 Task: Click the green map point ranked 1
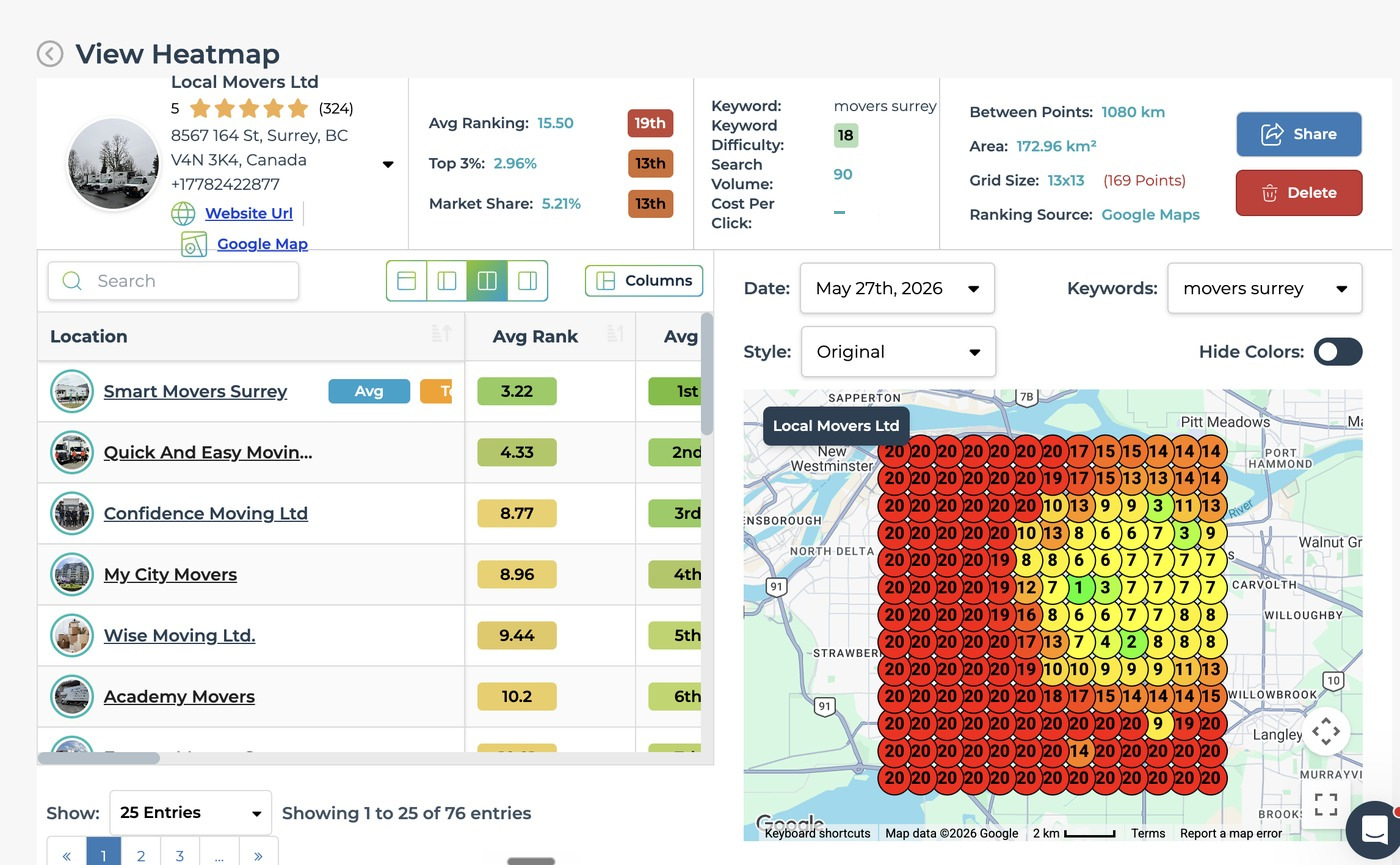coord(1079,588)
